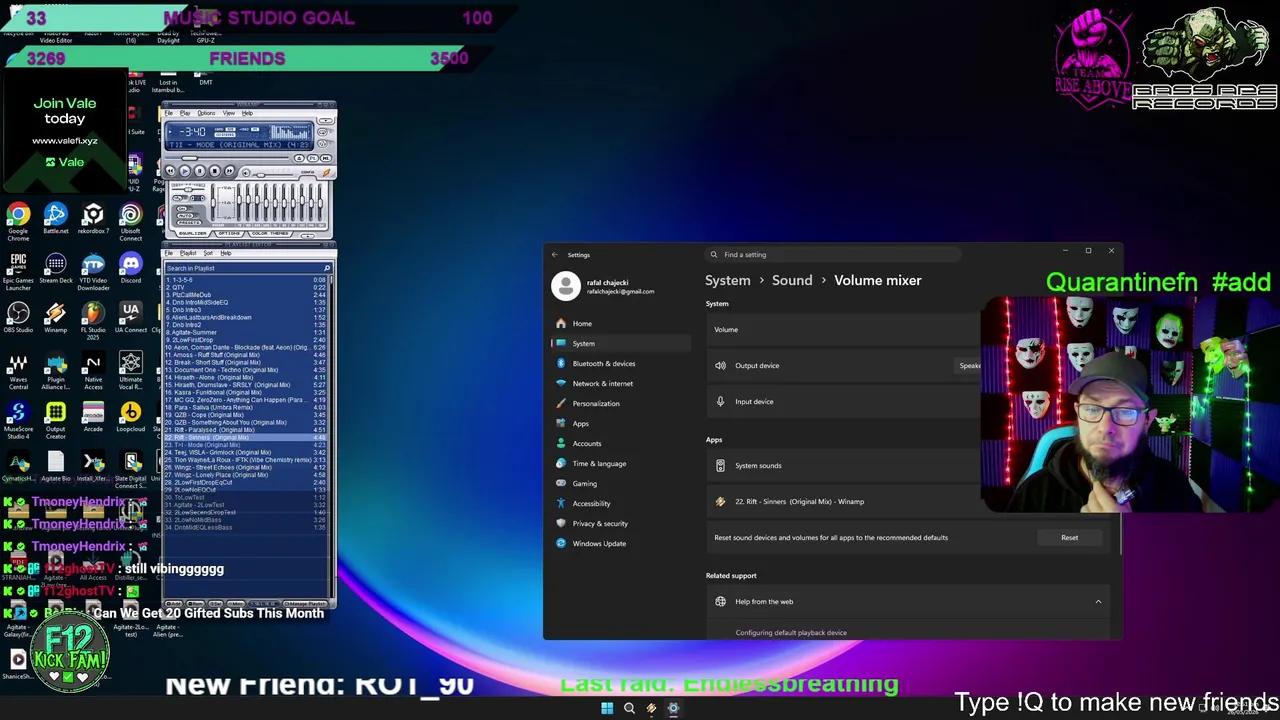Open the Sort menu in Playlist Editor
The image size is (1280, 720).
click(208, 253)
